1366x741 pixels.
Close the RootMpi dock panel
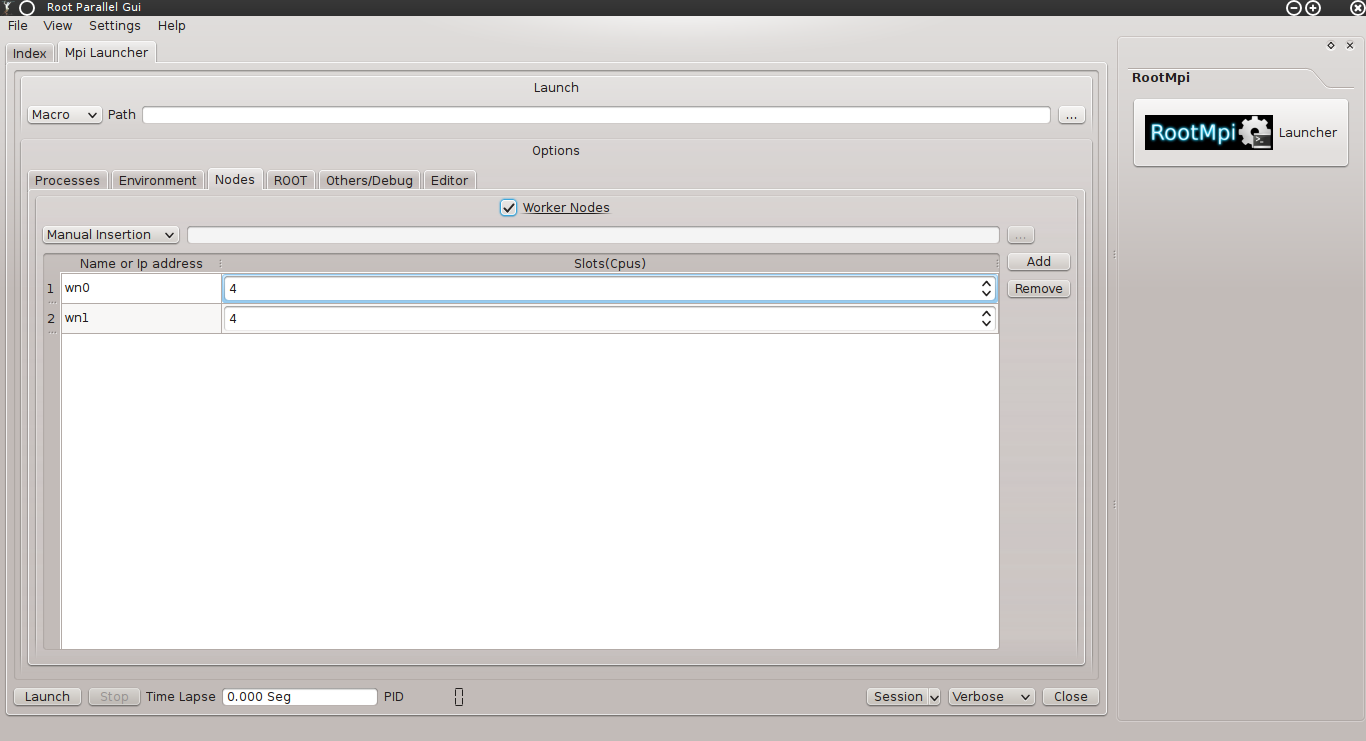(x=1349, y=46)
